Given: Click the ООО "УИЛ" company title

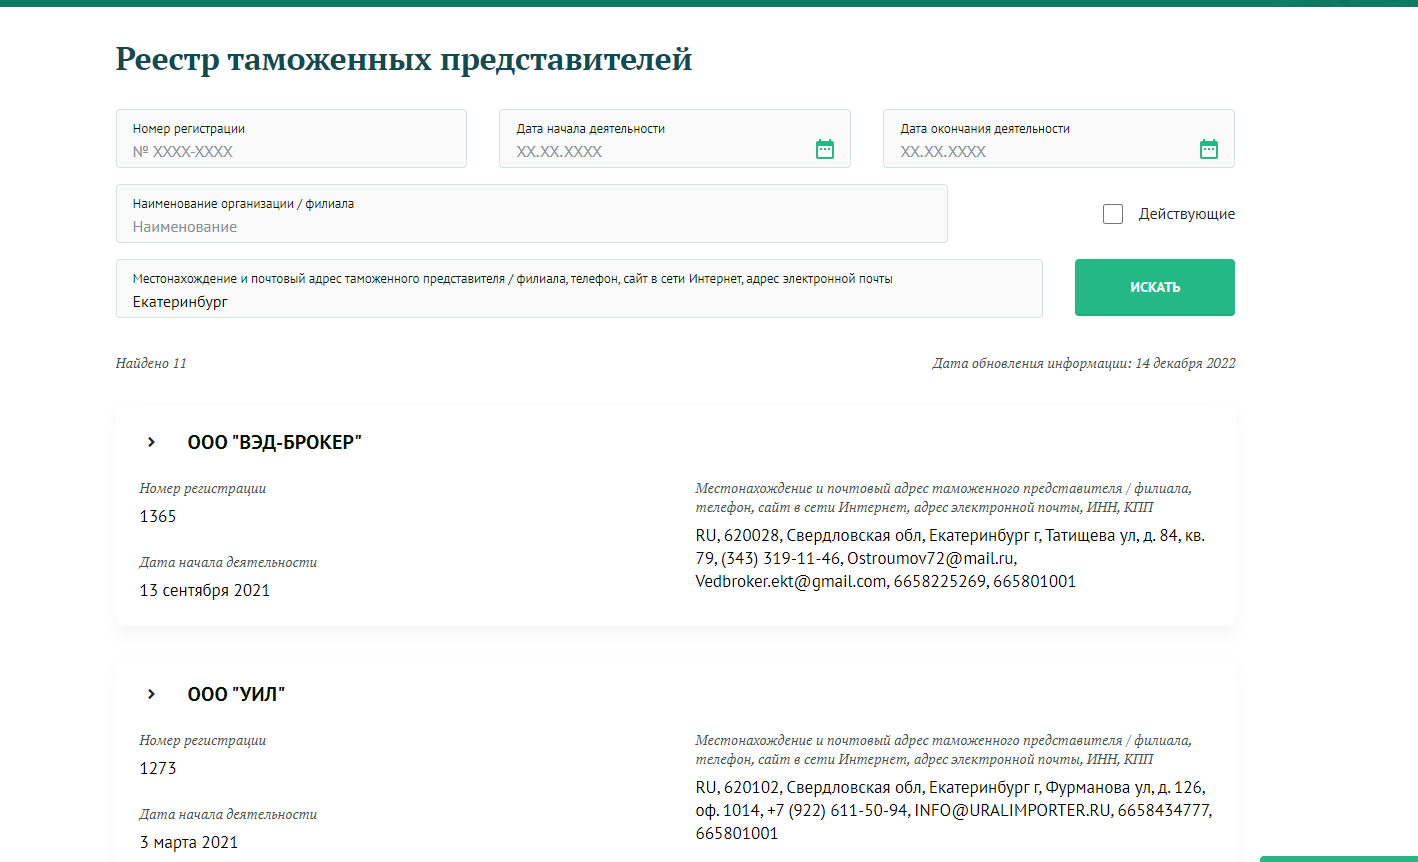Looking at the screenshot, I should pos(237,694).
